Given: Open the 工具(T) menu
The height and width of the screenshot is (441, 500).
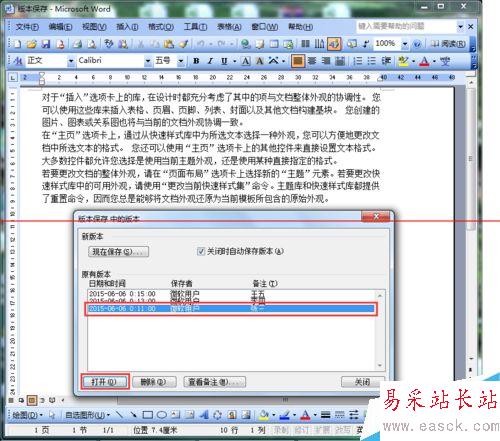Looking at the screenshot, I should coord(195,27).
